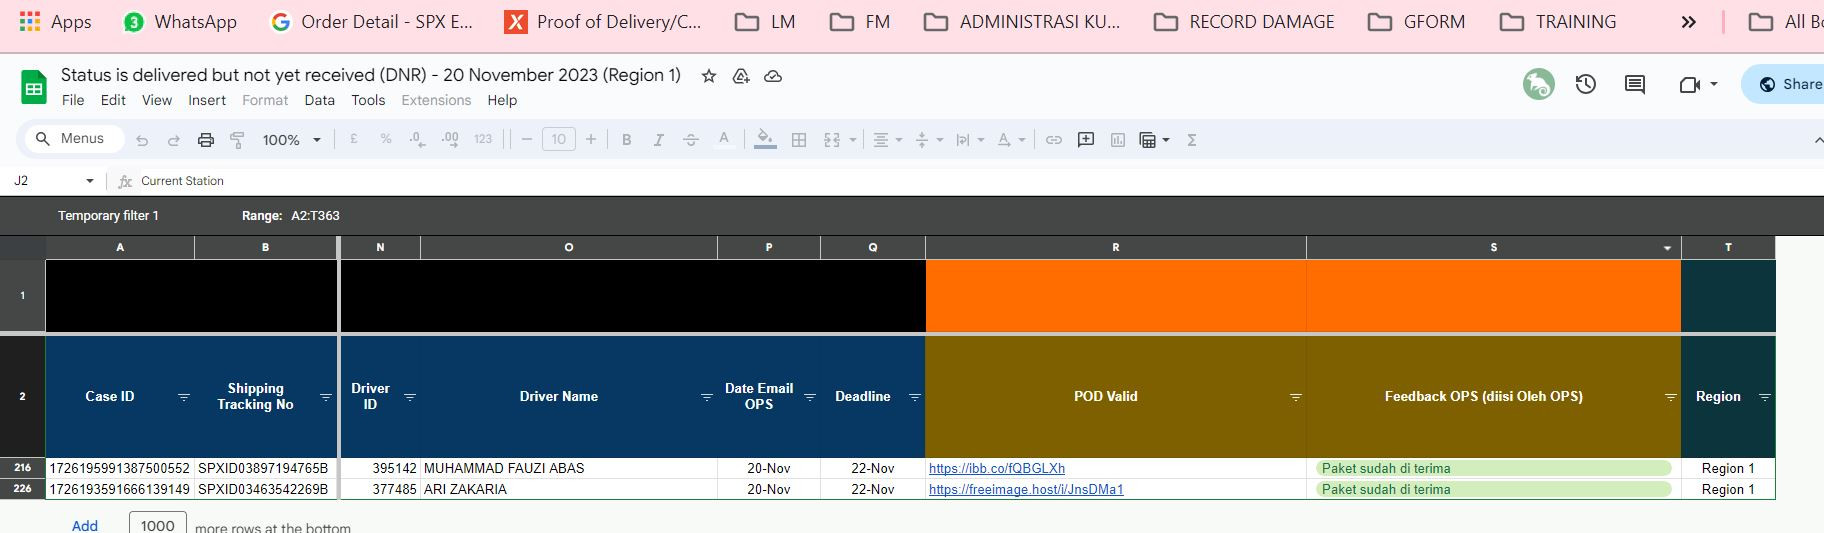Activate the paint format tool
The width and height of the screenshot is (1824, 533).
pos(238,140)
